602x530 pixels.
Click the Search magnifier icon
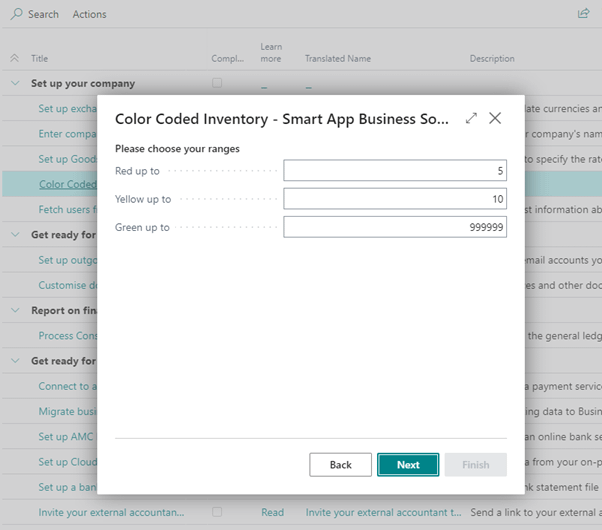(16, 14)
